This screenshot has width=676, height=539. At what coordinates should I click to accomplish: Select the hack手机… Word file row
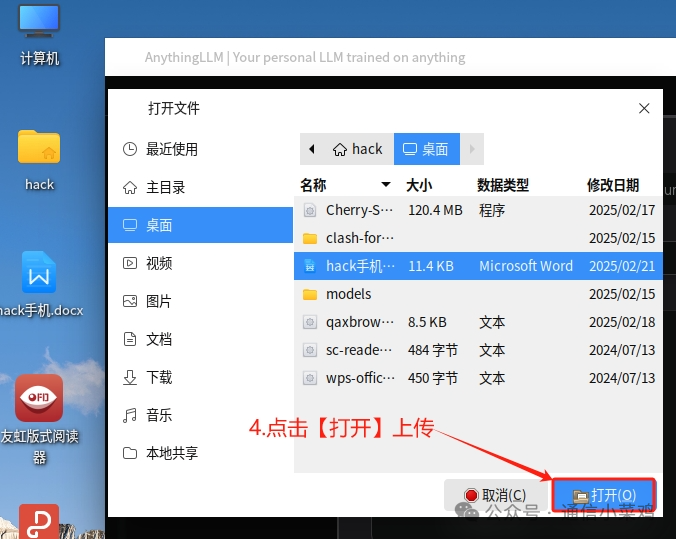[478, 266]
